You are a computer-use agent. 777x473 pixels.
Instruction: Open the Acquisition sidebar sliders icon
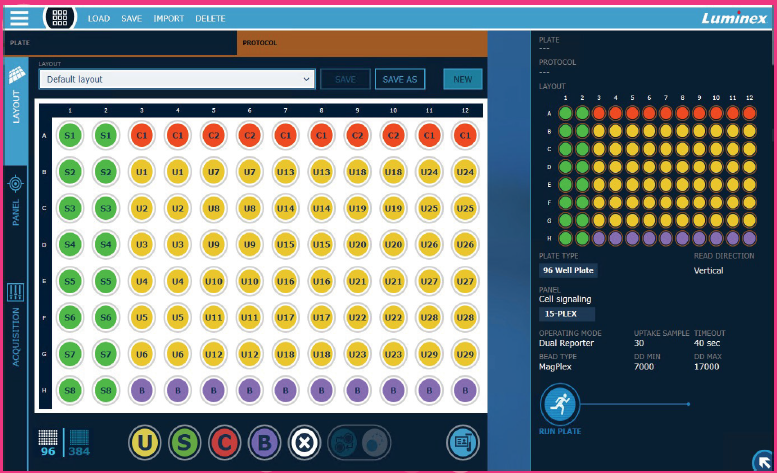point(15,292)
